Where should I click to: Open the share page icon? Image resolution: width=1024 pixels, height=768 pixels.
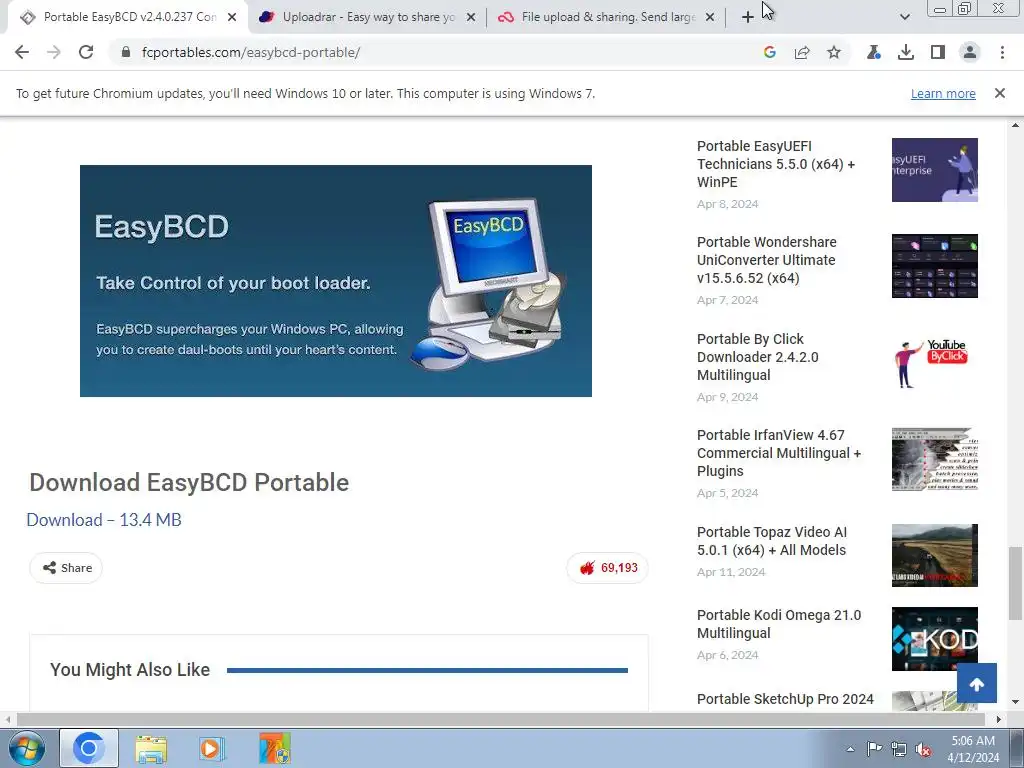(x=802, y=52)
